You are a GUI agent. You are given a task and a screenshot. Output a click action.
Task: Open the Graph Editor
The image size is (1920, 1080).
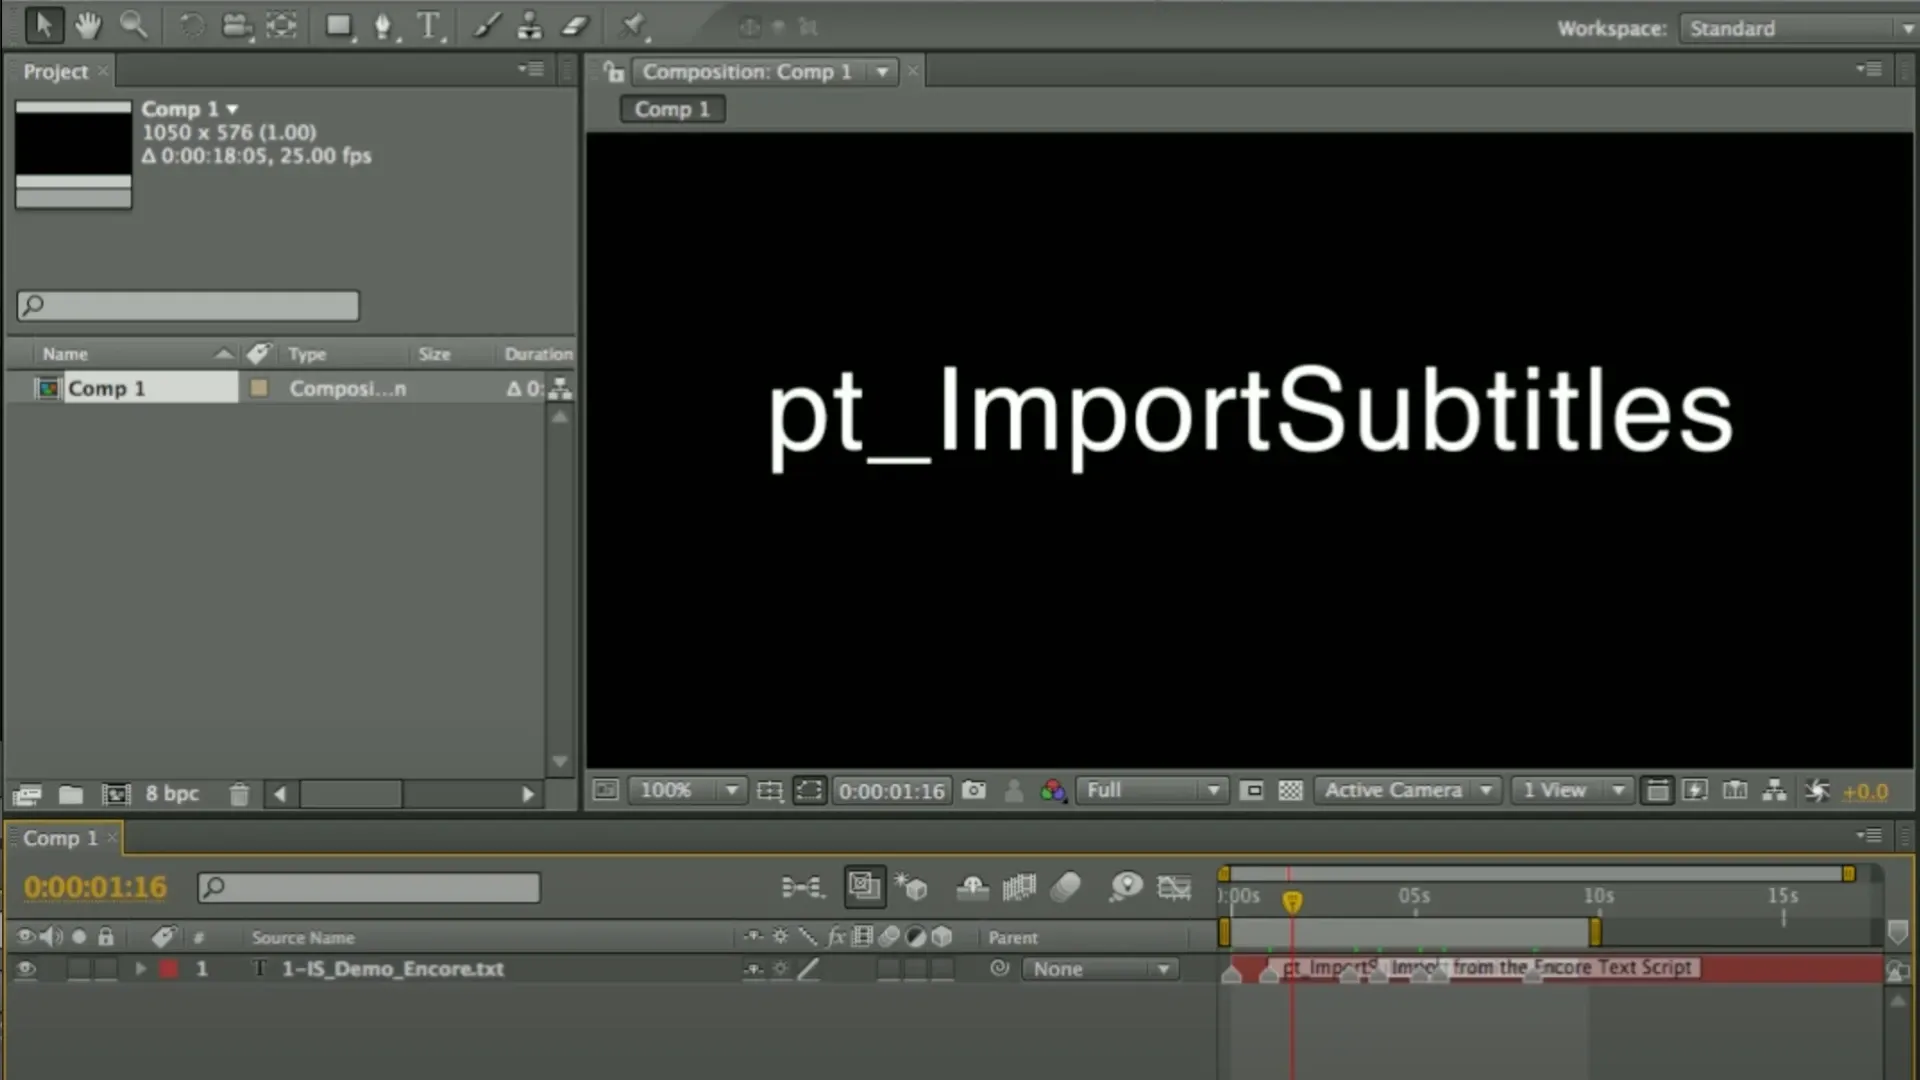tap(1174, 888)
